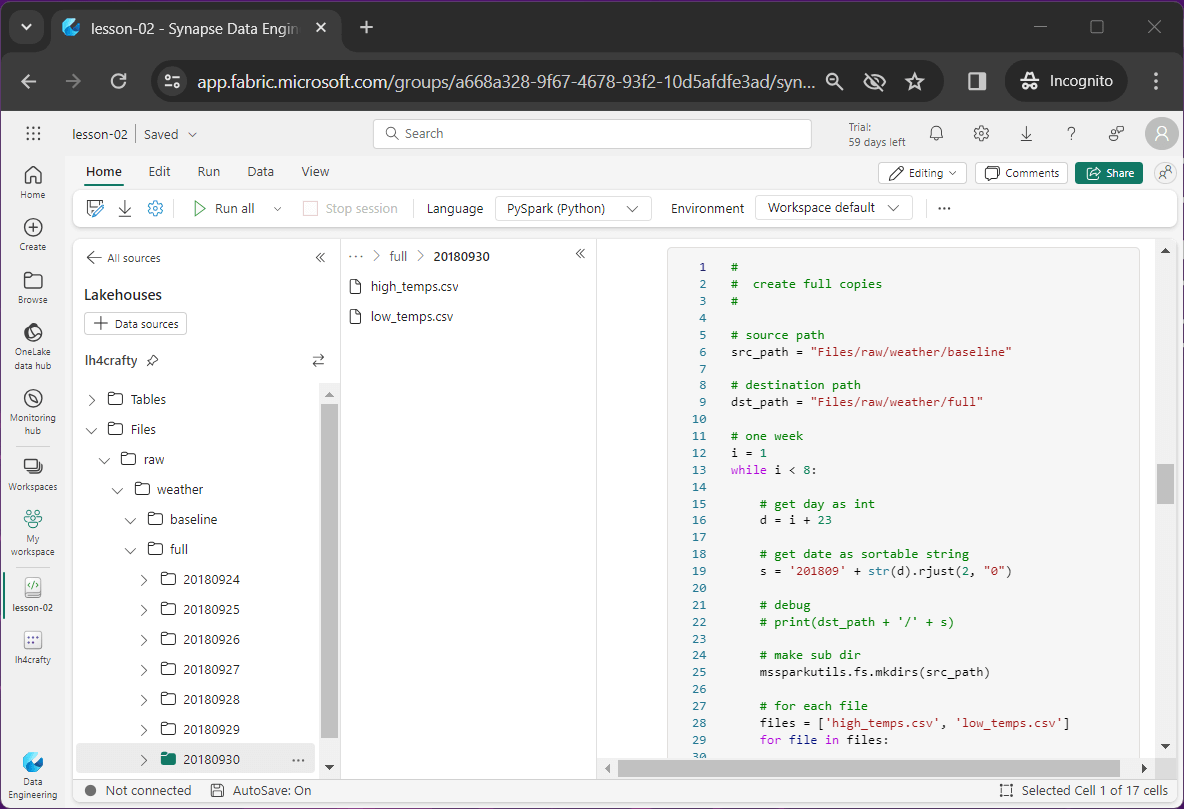Click the notifications bell icon
The width and height of the screenshot is (1184, 809).
click(x=936, y=134)
